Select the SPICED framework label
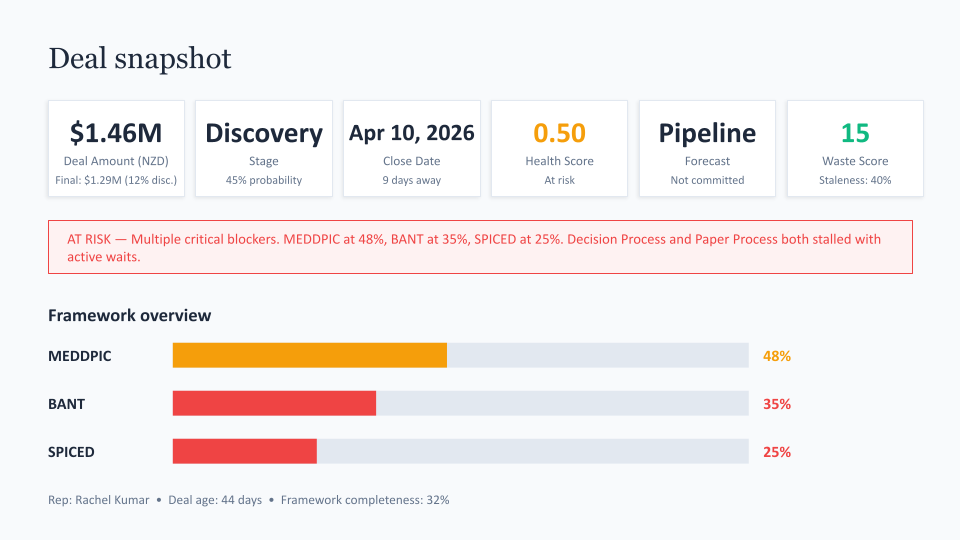The width and height of the screenshot is (960, 540). tap(72, 452)
